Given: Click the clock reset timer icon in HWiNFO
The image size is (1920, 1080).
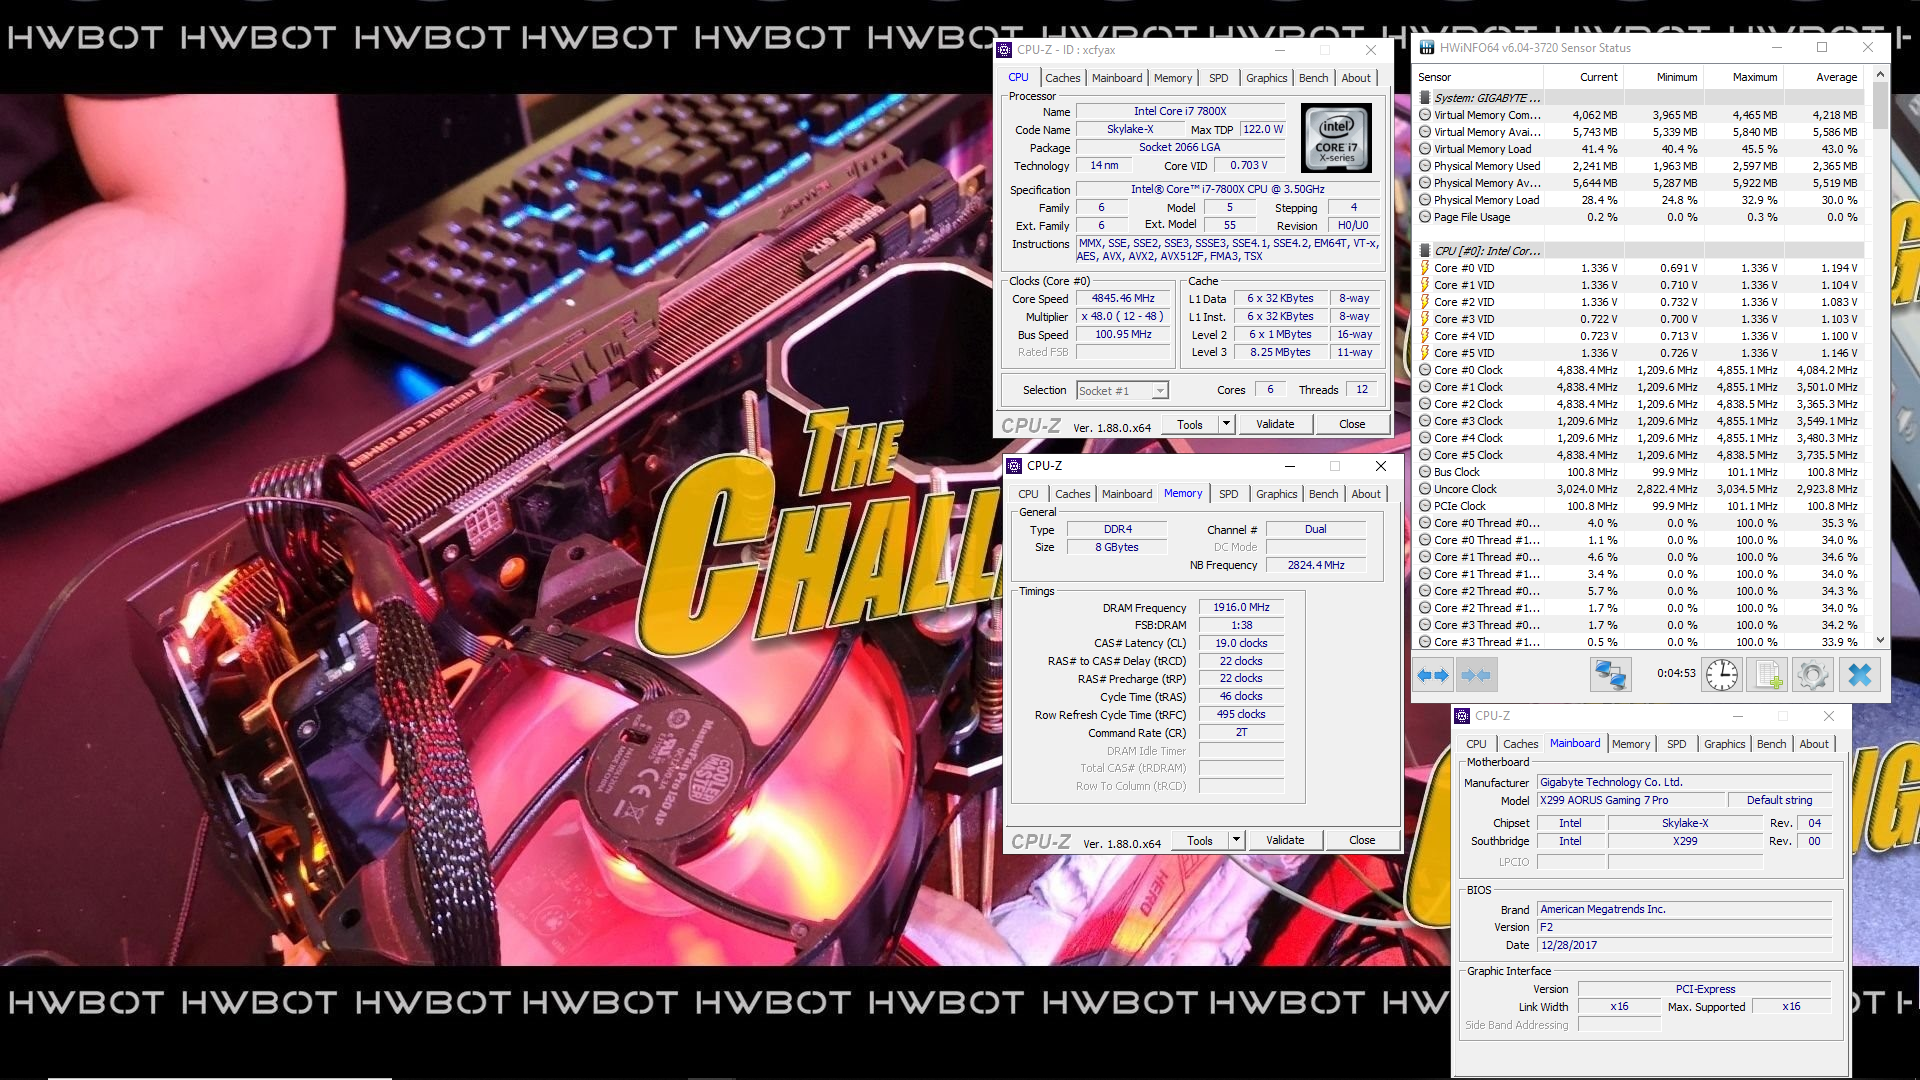Looking at the screenshot, I should pyautogui.click(x=1721, y=675).
